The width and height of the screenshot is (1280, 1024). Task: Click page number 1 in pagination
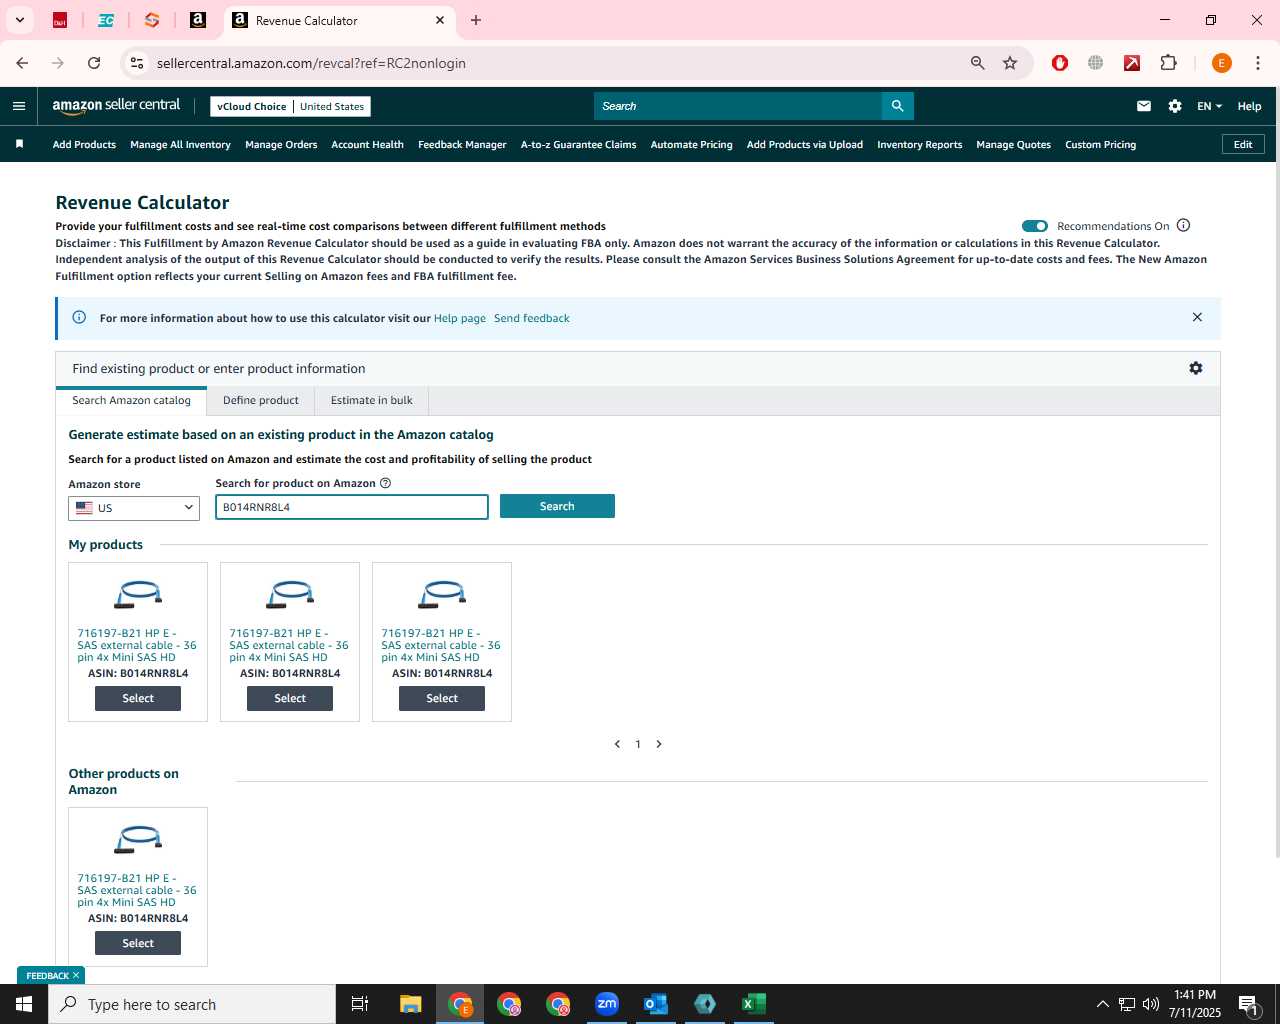[638, 744]
